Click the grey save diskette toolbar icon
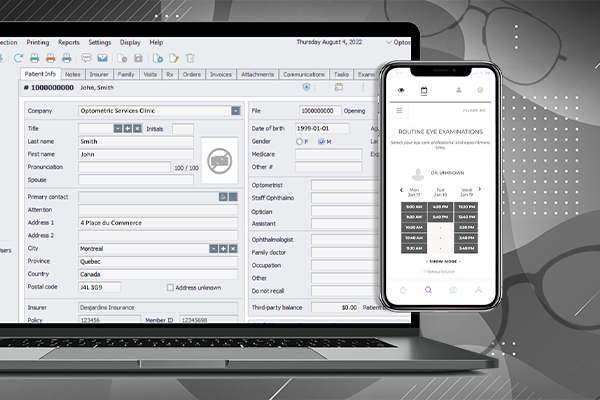Viewport: 600px width, 400px height. [138, 58]
